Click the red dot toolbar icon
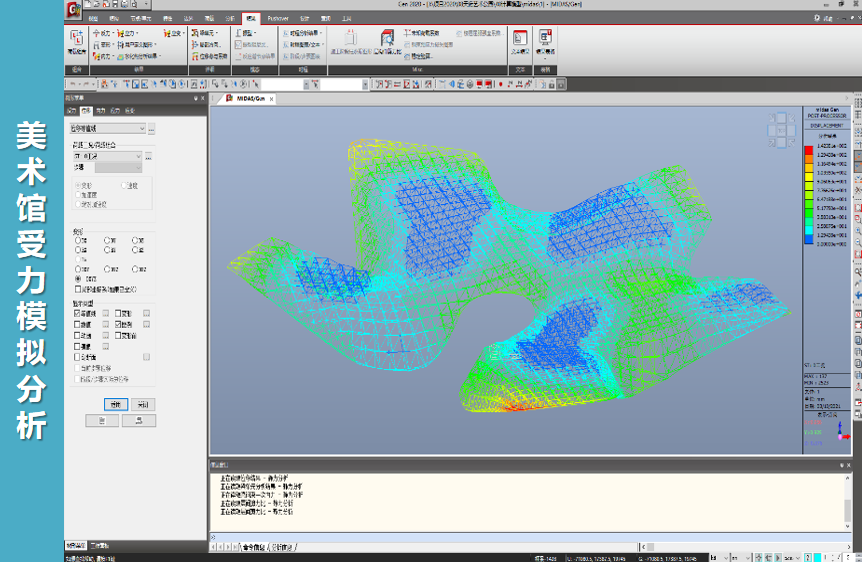 tap(501, 84)
